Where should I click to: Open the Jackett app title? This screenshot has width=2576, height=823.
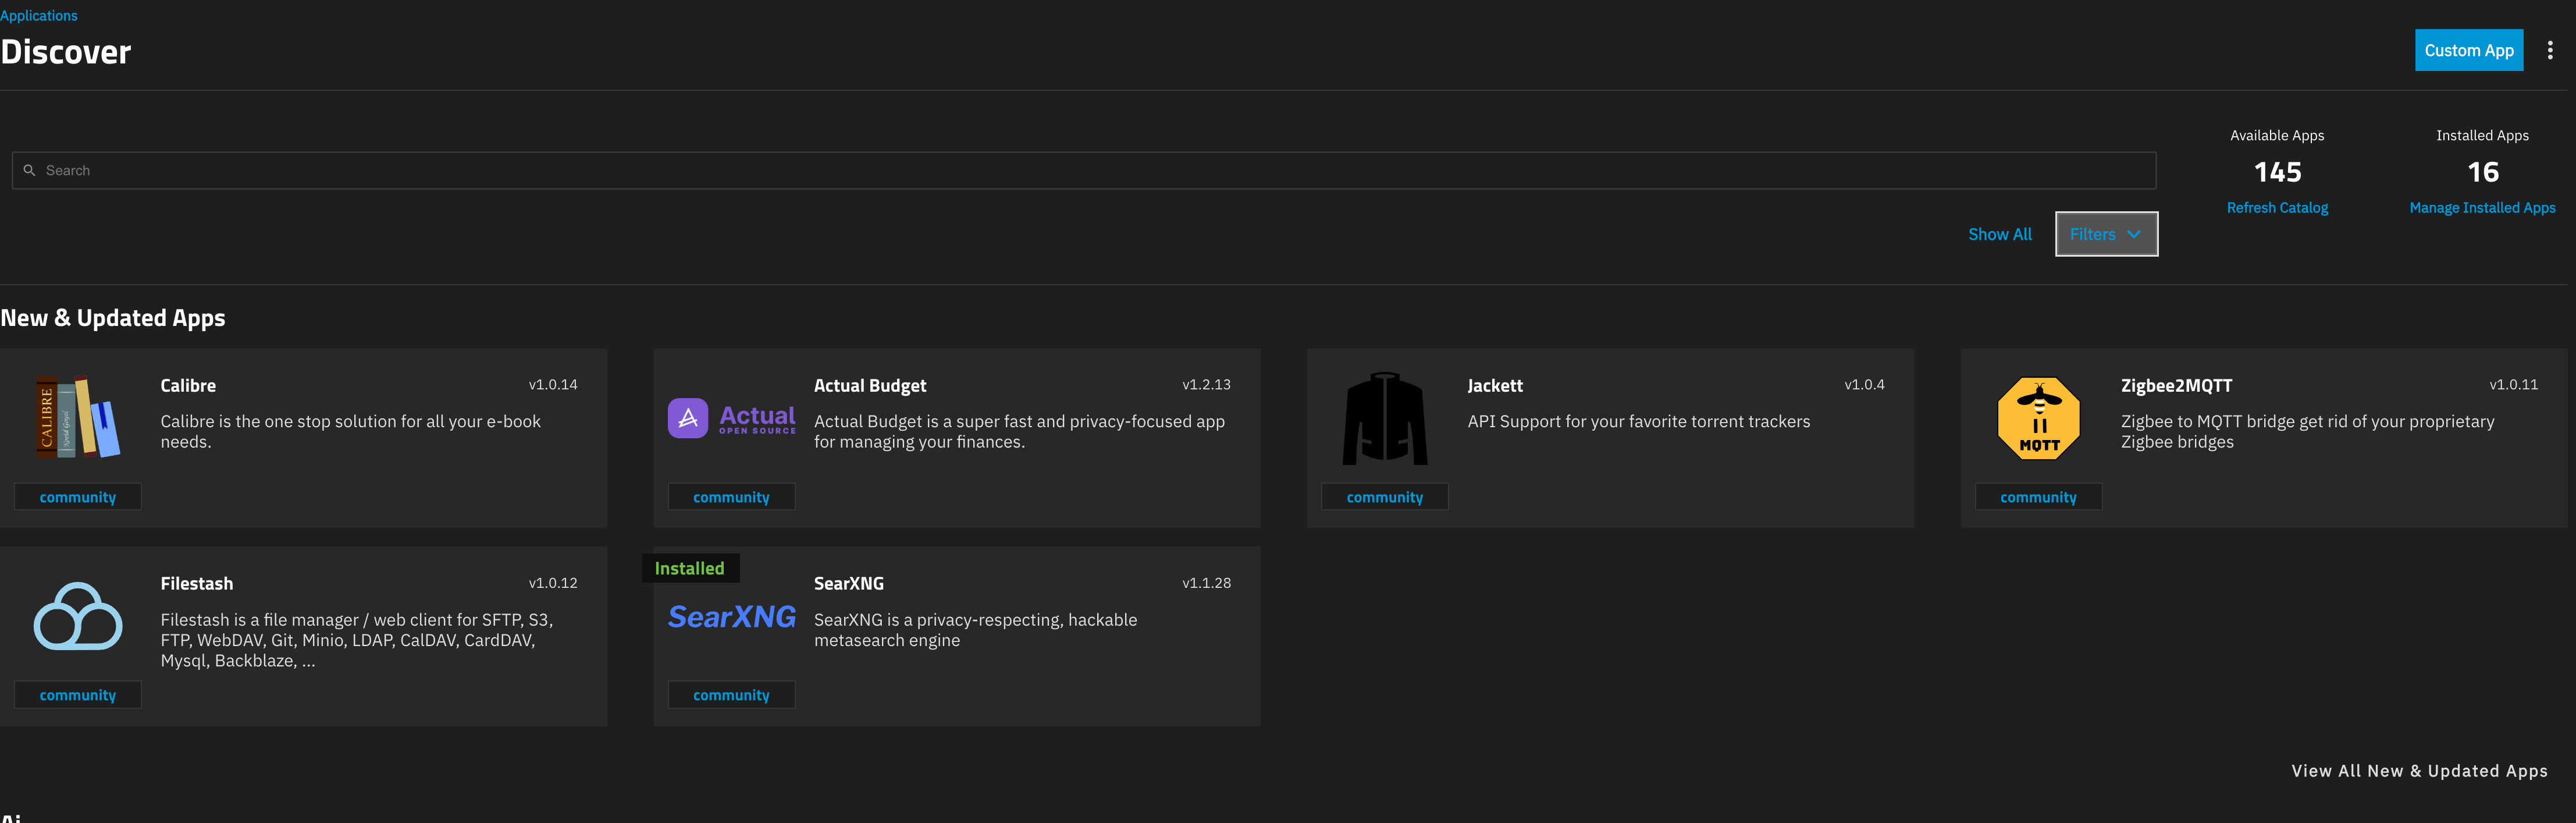coord(1494,386)
